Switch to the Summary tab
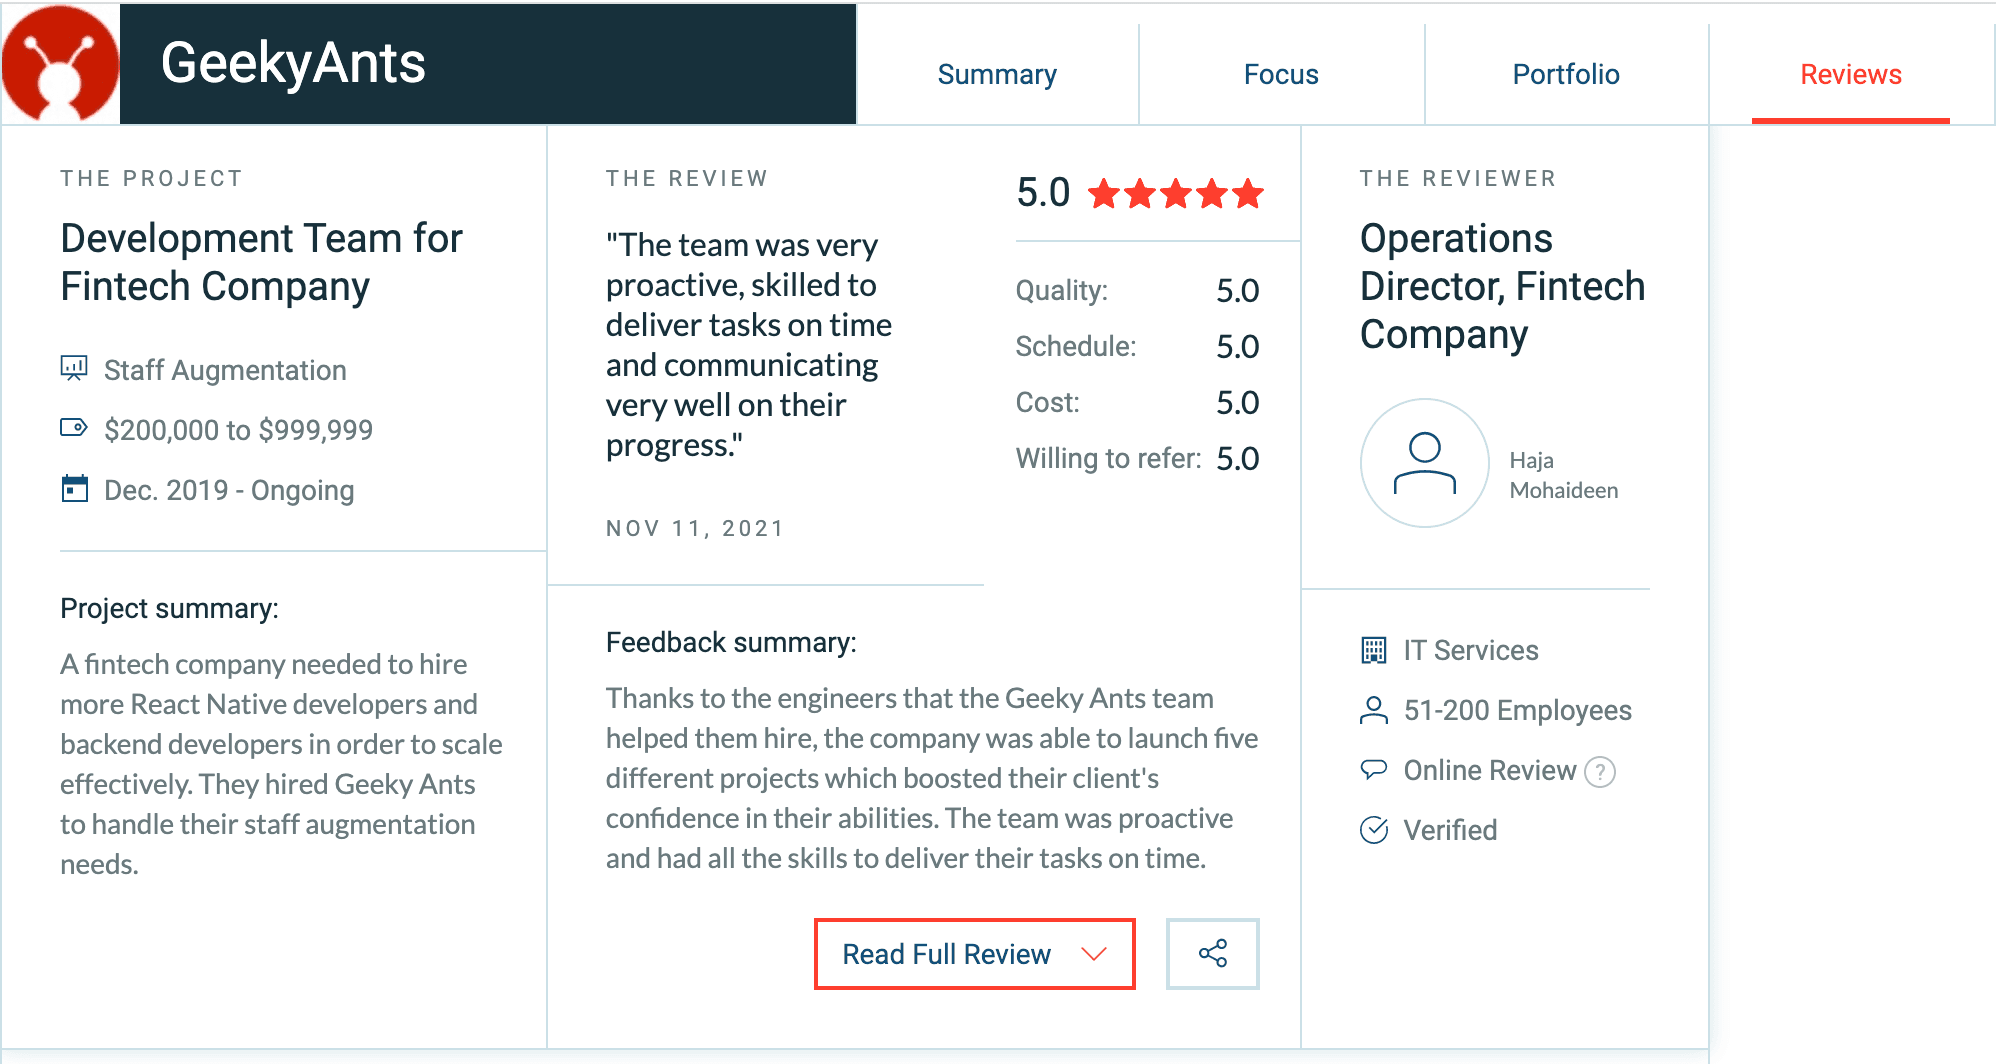Viewport: 1996px width, 1064px height. pos(997,75)
